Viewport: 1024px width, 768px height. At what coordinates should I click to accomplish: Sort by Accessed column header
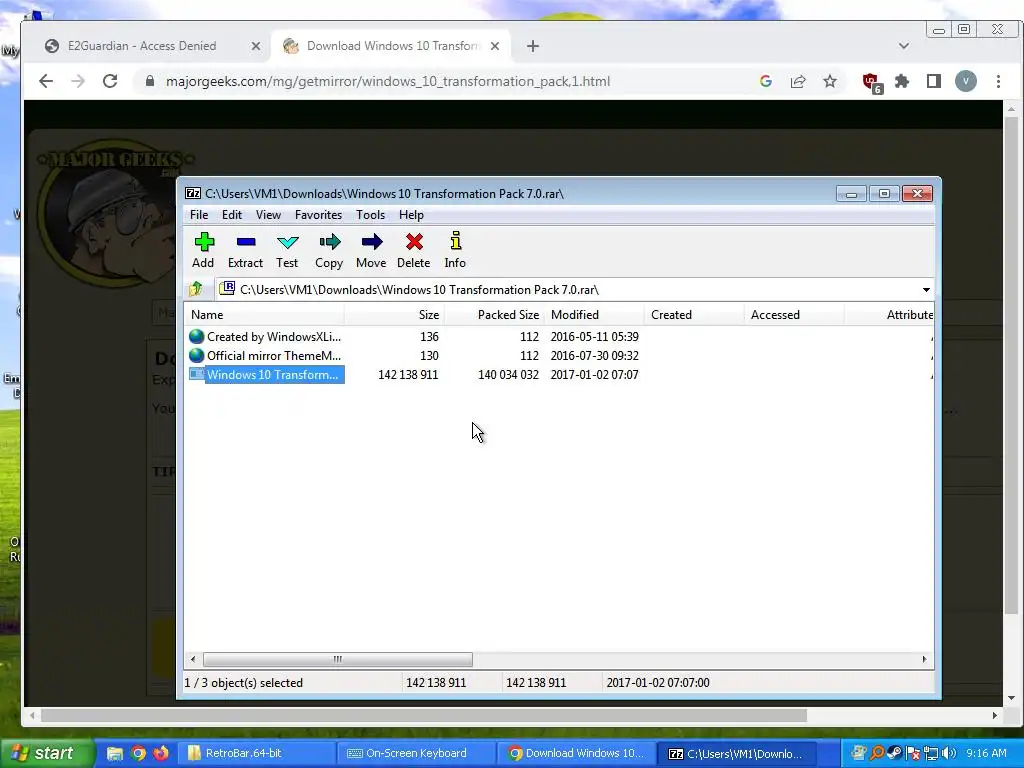pos(794,315)
